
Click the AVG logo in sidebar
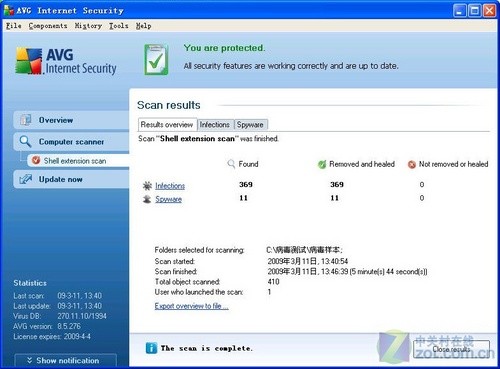pos(66,61)
